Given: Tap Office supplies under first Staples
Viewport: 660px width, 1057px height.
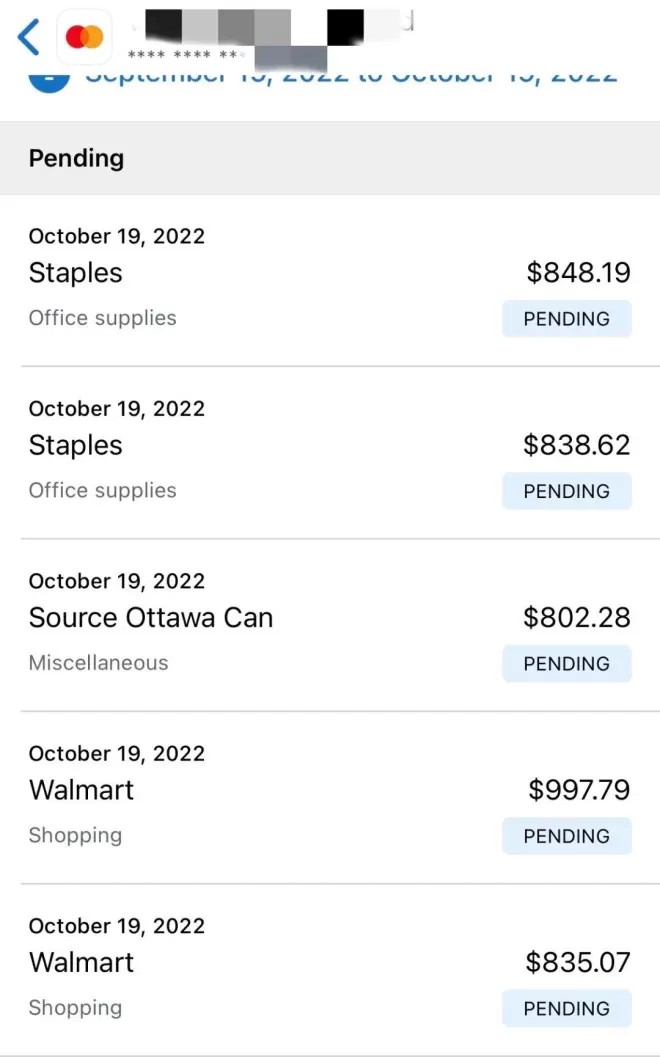Looking at the screenshot, I should point(102,318).
